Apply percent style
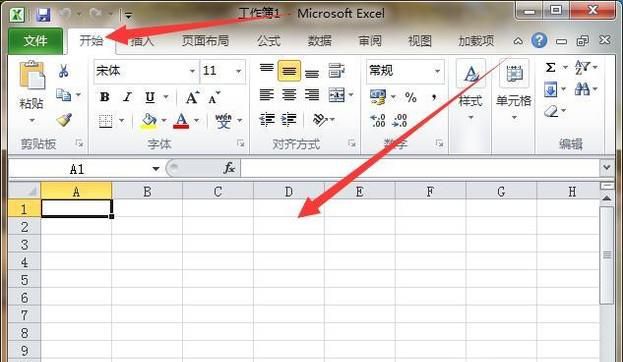 click(410, 97)
